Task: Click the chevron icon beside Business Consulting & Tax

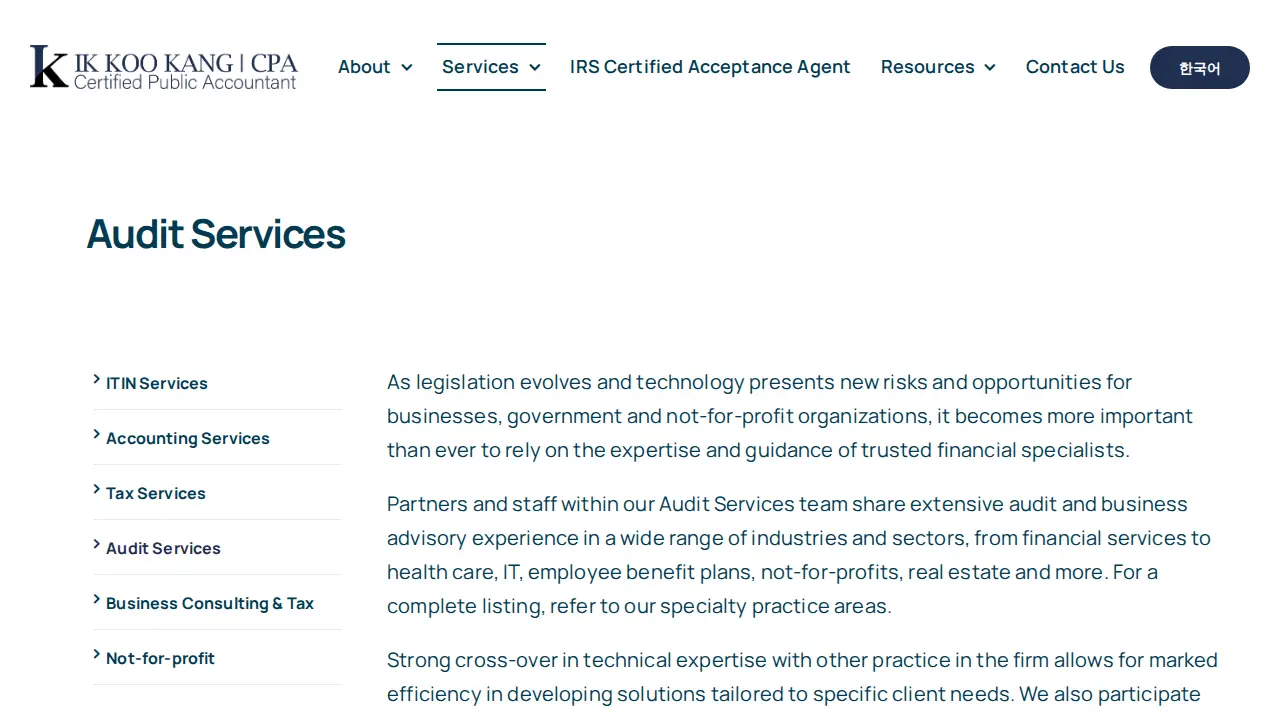Action: pos(97,599)
